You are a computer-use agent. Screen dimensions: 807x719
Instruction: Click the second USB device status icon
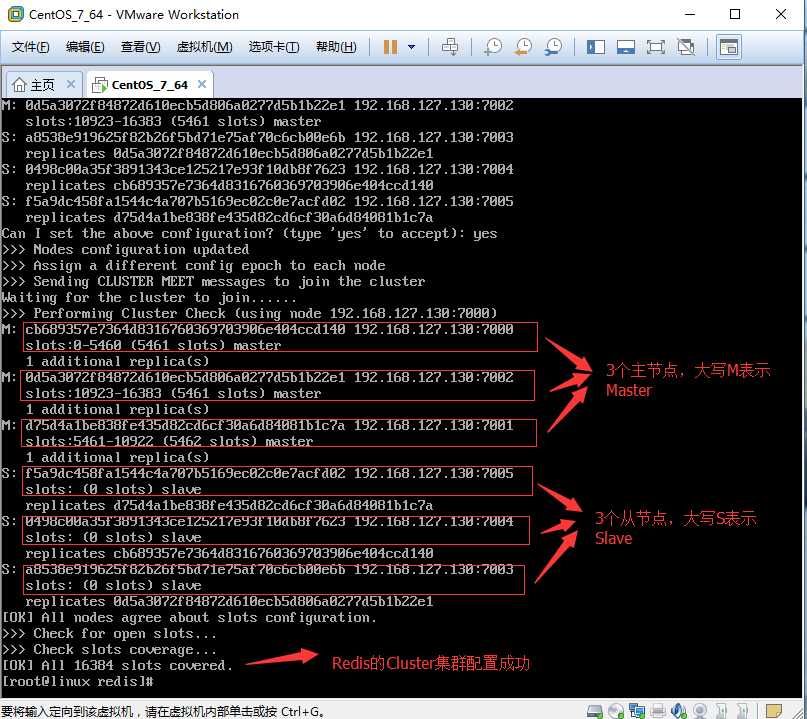[x=742, y=711]
